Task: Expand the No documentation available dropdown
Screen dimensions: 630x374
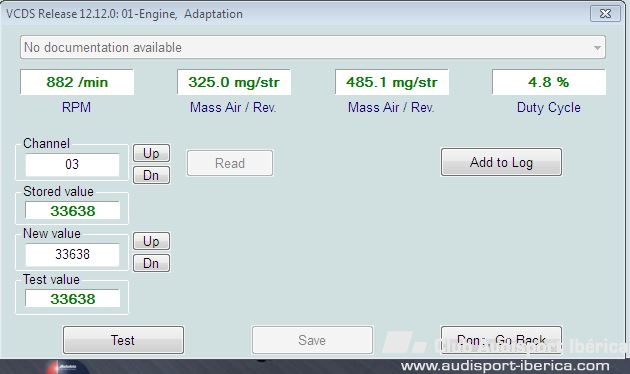Action: pyautogui.click(x=313, y=47)
